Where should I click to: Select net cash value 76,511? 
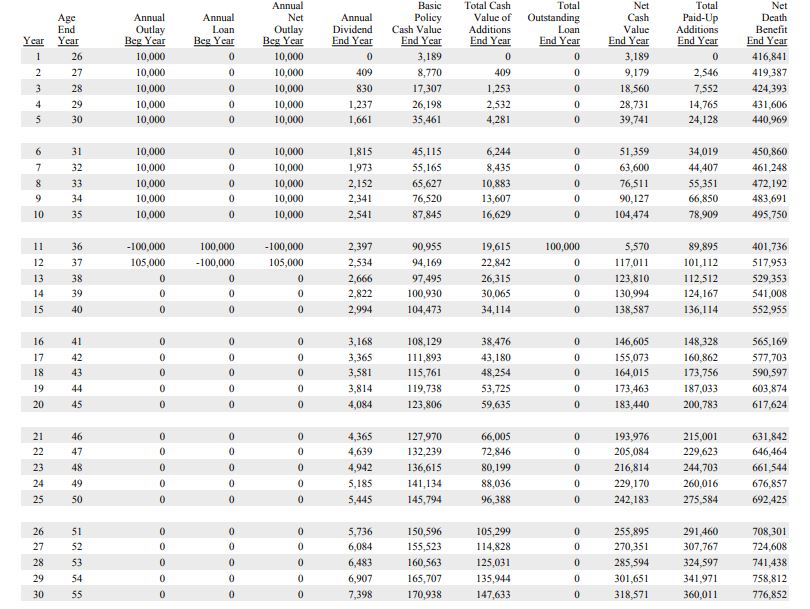(x=634, y=184)
